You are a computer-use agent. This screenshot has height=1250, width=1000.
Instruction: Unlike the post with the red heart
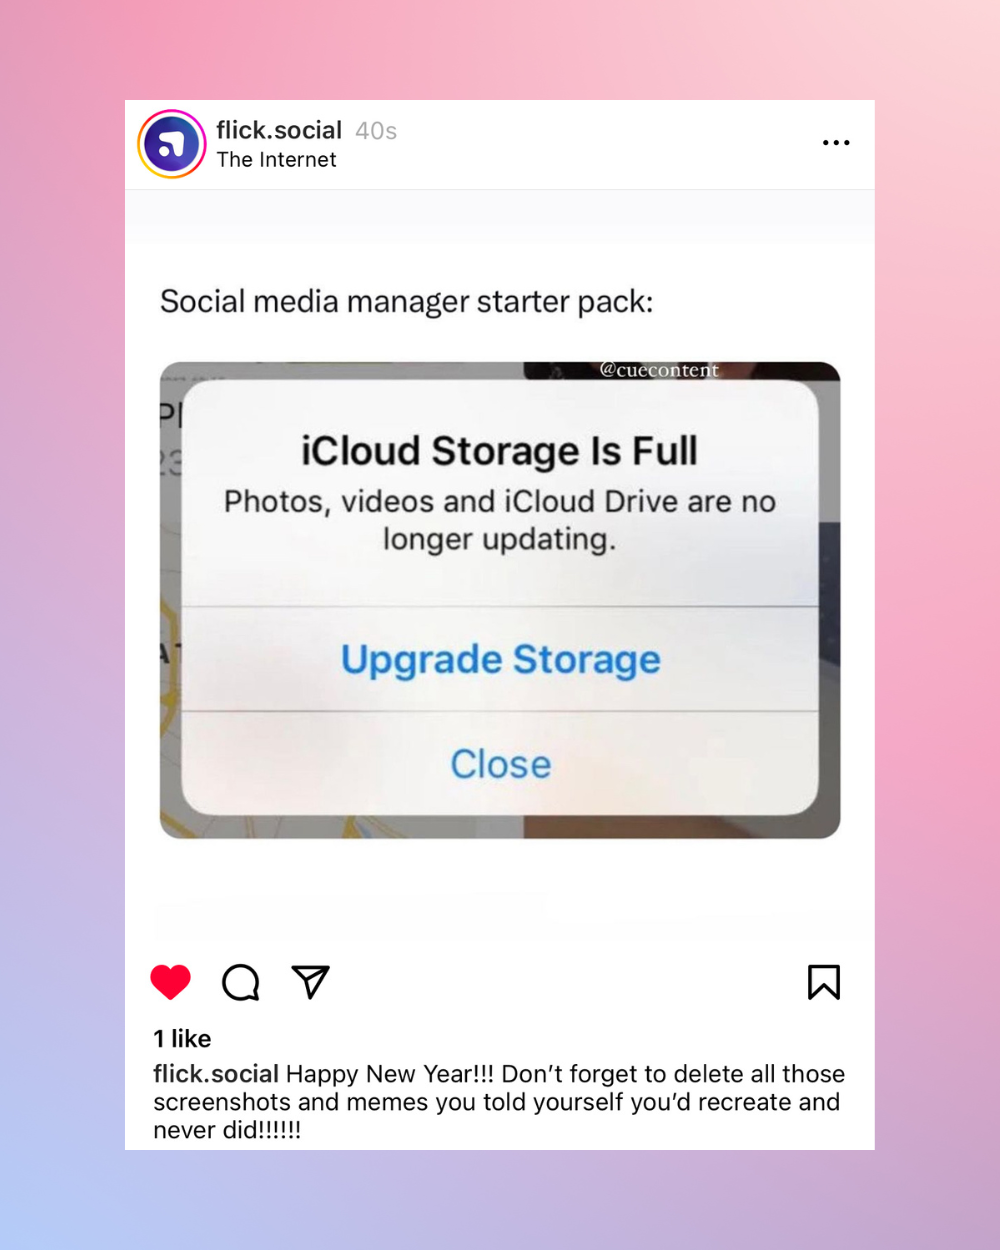coord(170,982)
